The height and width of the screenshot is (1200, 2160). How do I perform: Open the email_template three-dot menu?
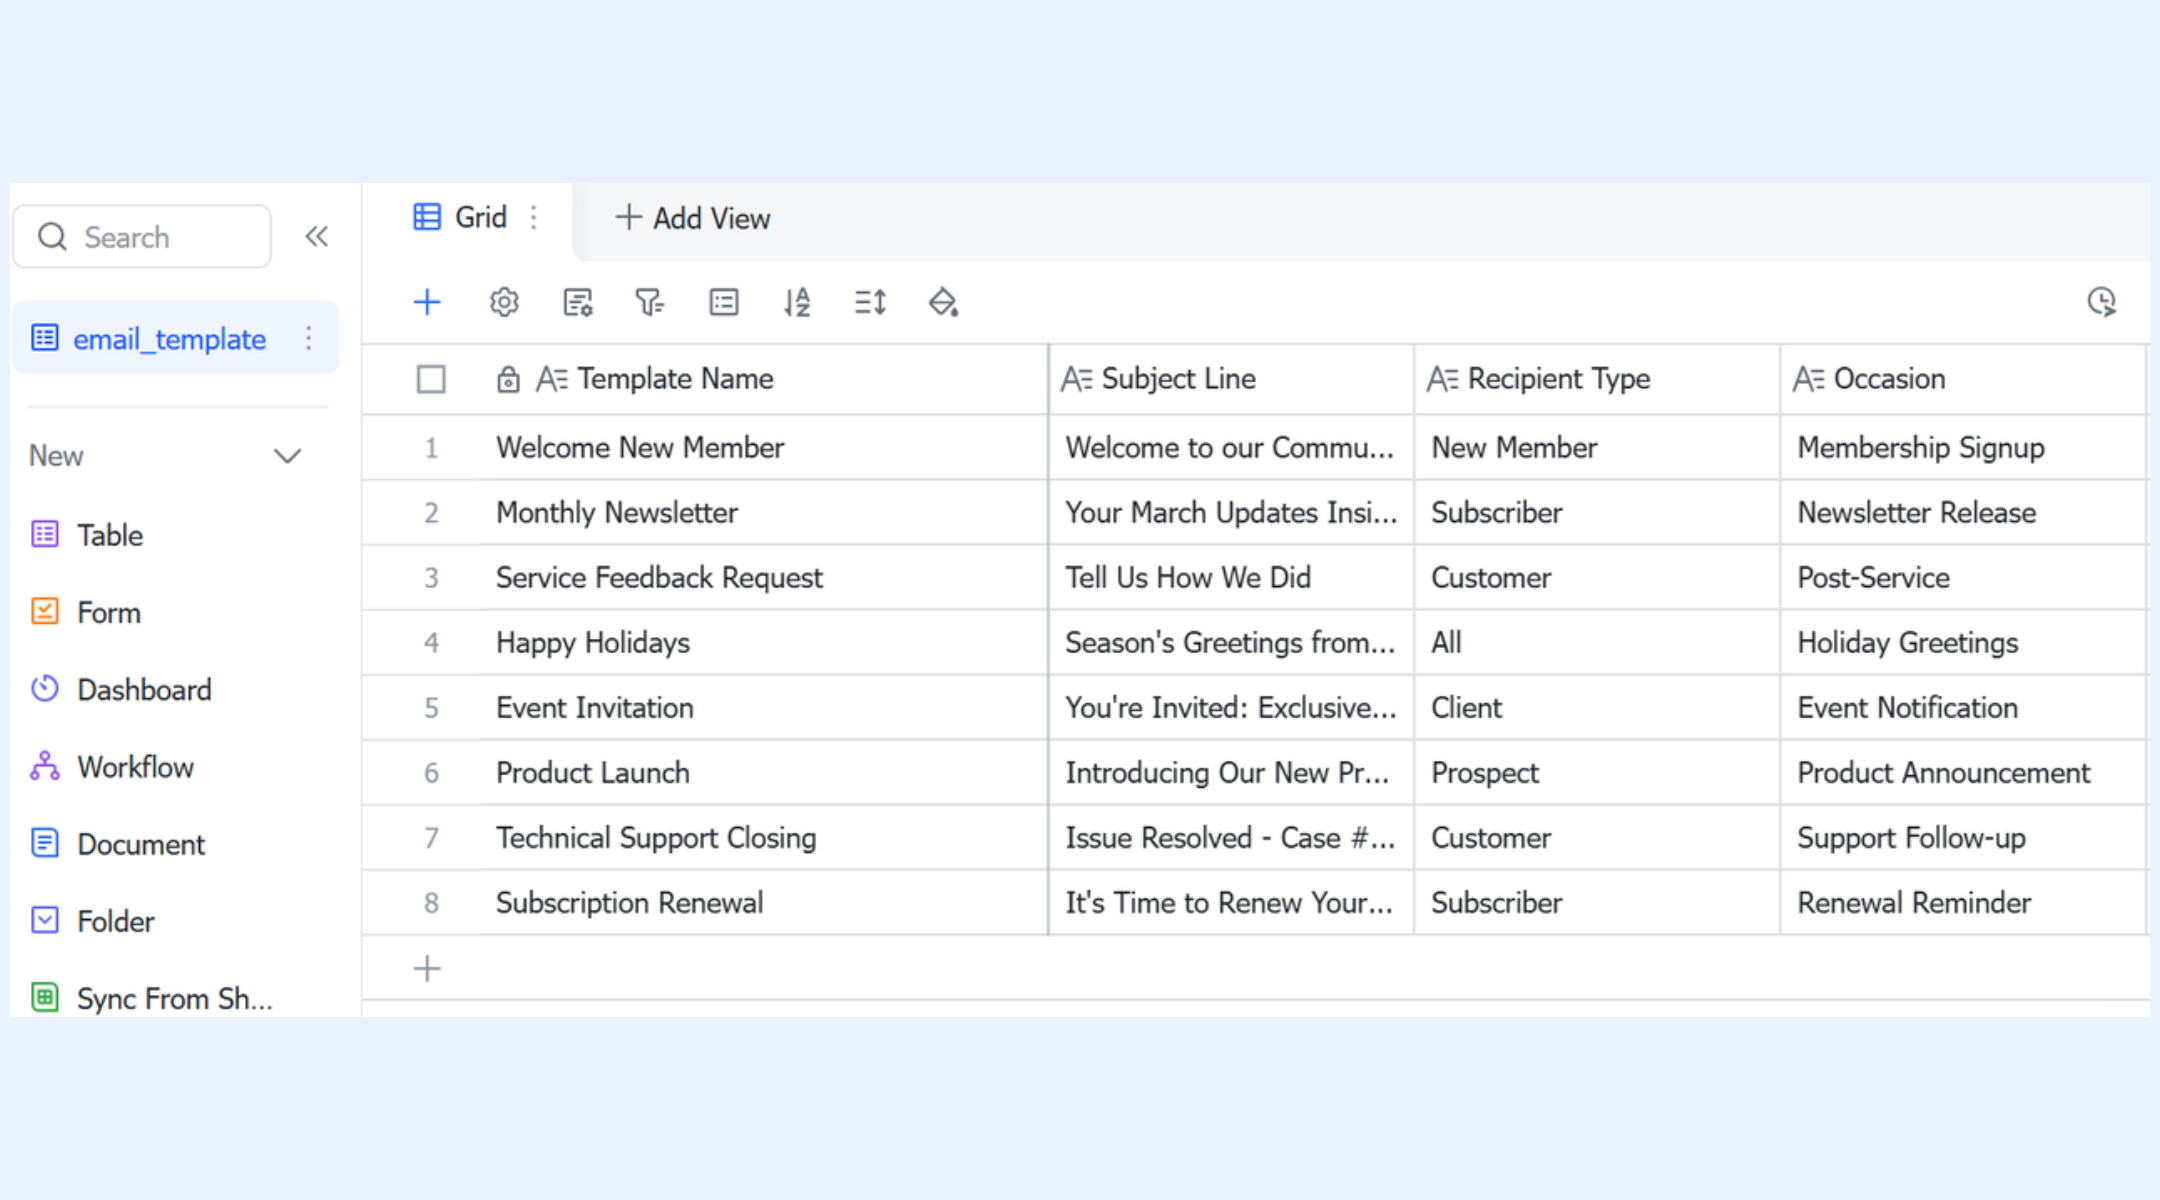click(309, 338)
